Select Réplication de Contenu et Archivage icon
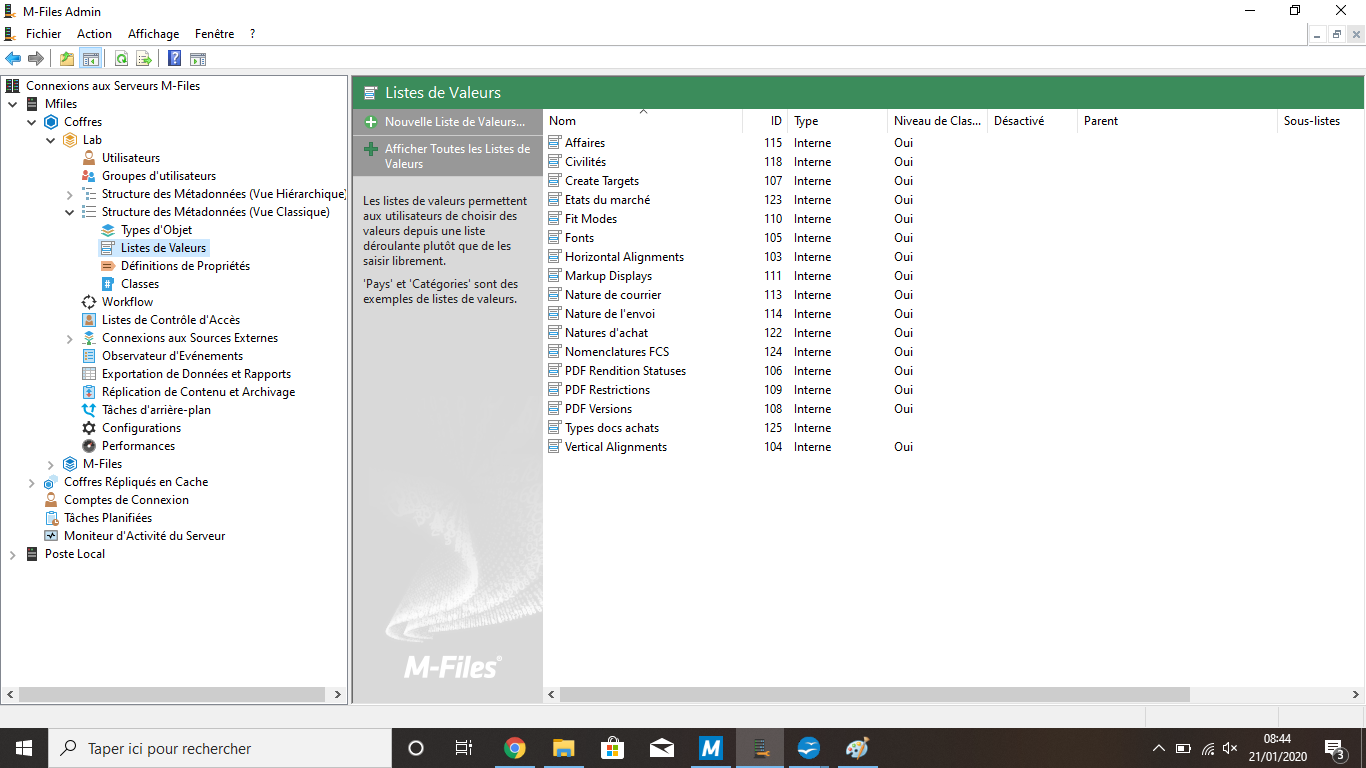 [x=89, y=392]
